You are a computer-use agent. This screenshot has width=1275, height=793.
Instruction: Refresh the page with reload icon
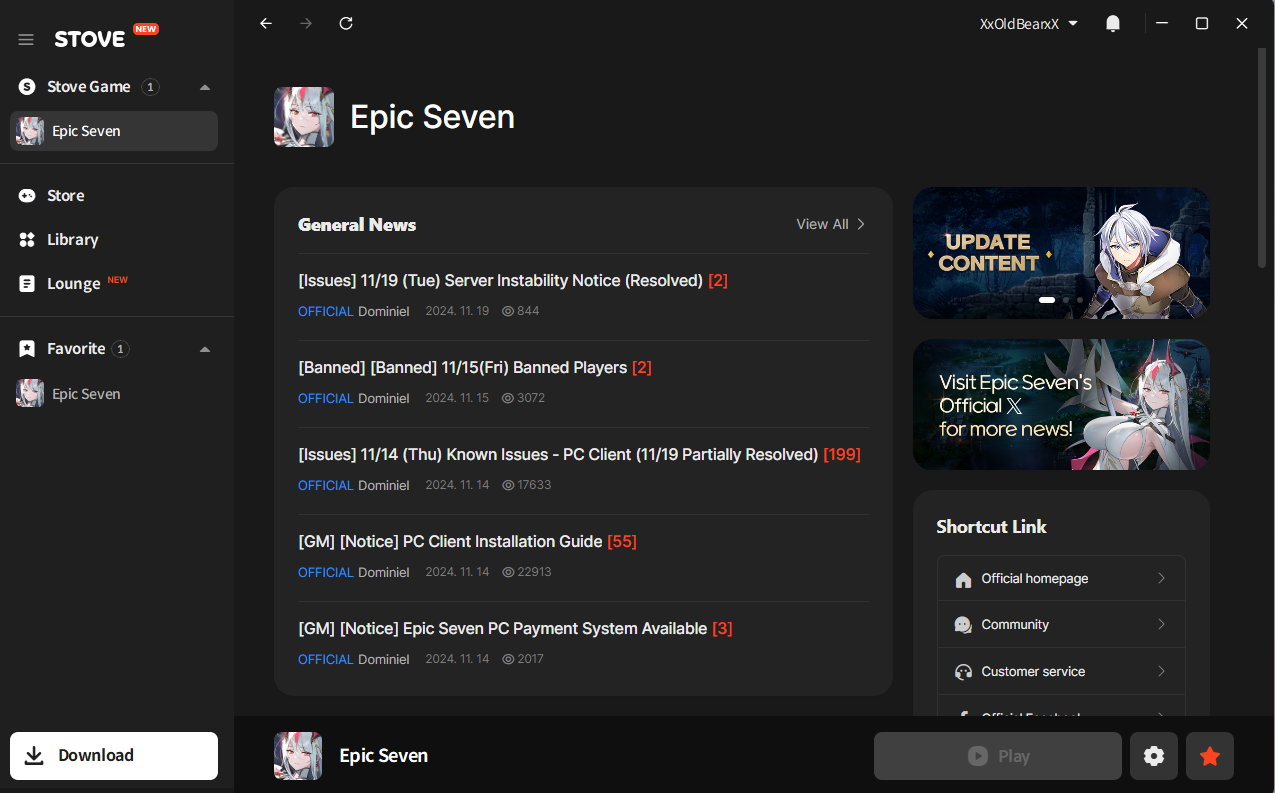pos(346,23)
